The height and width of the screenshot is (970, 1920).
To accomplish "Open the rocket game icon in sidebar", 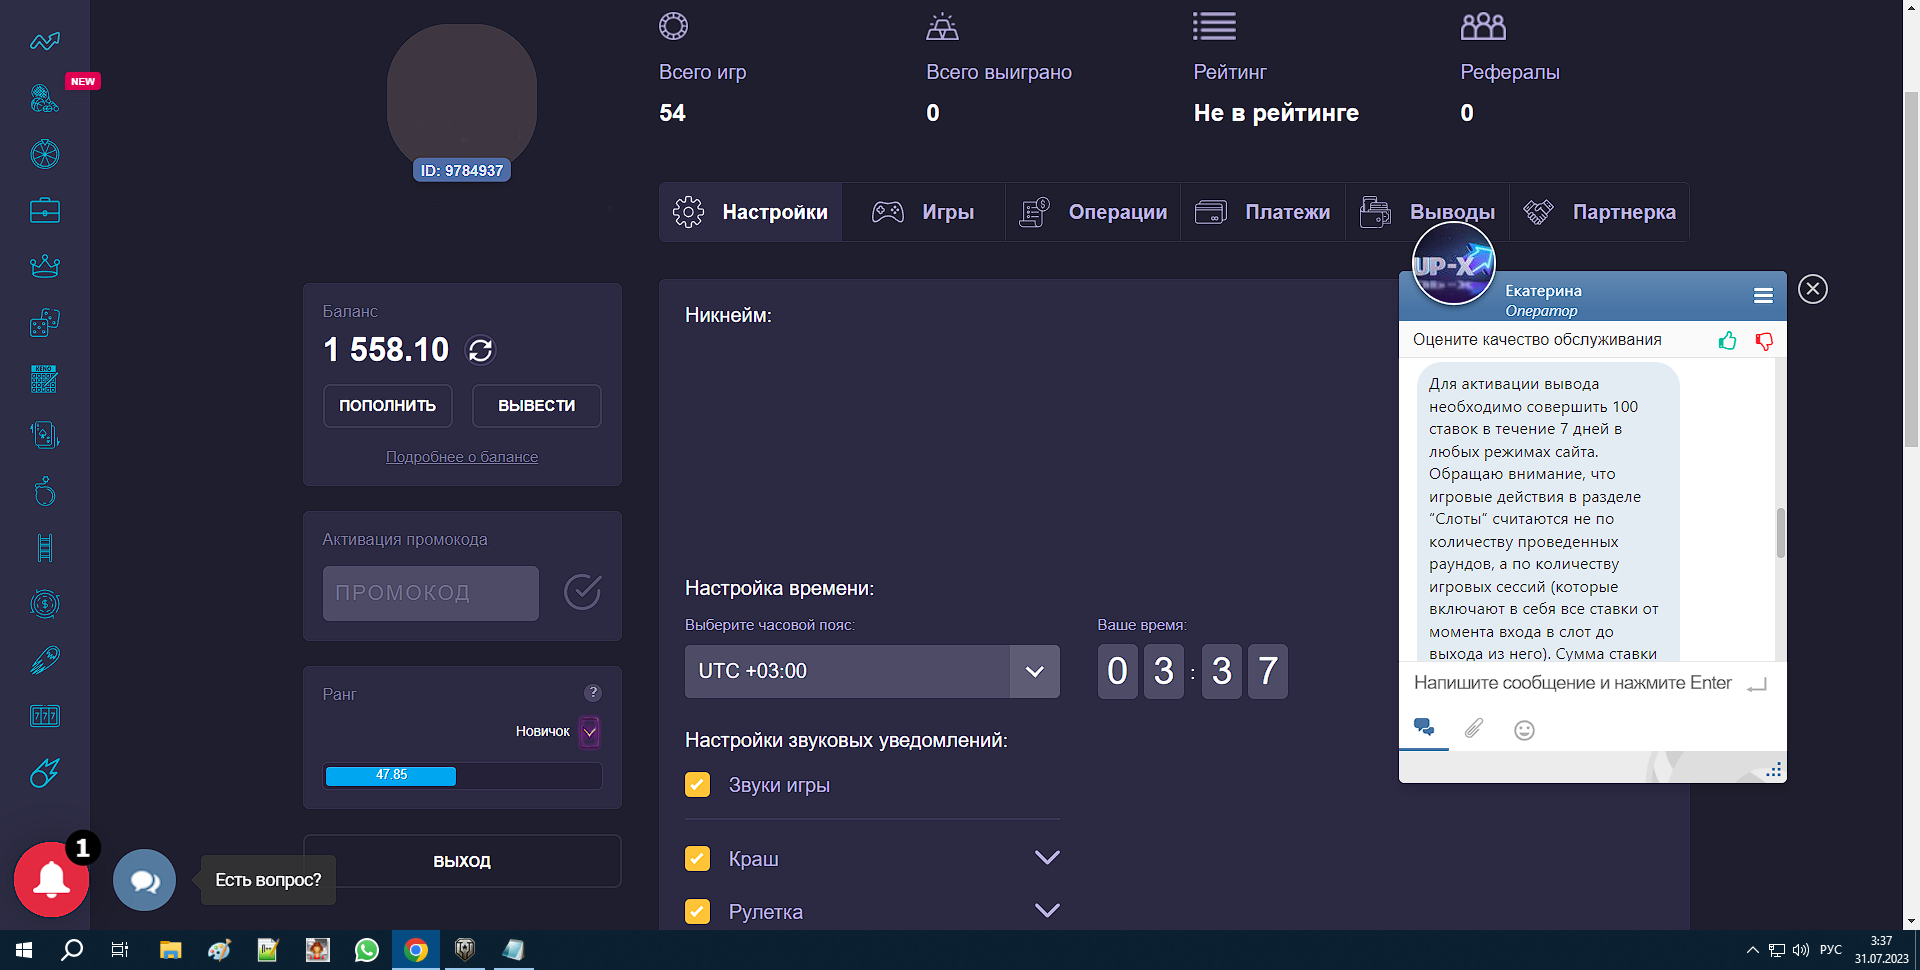I will coord(45,660).
